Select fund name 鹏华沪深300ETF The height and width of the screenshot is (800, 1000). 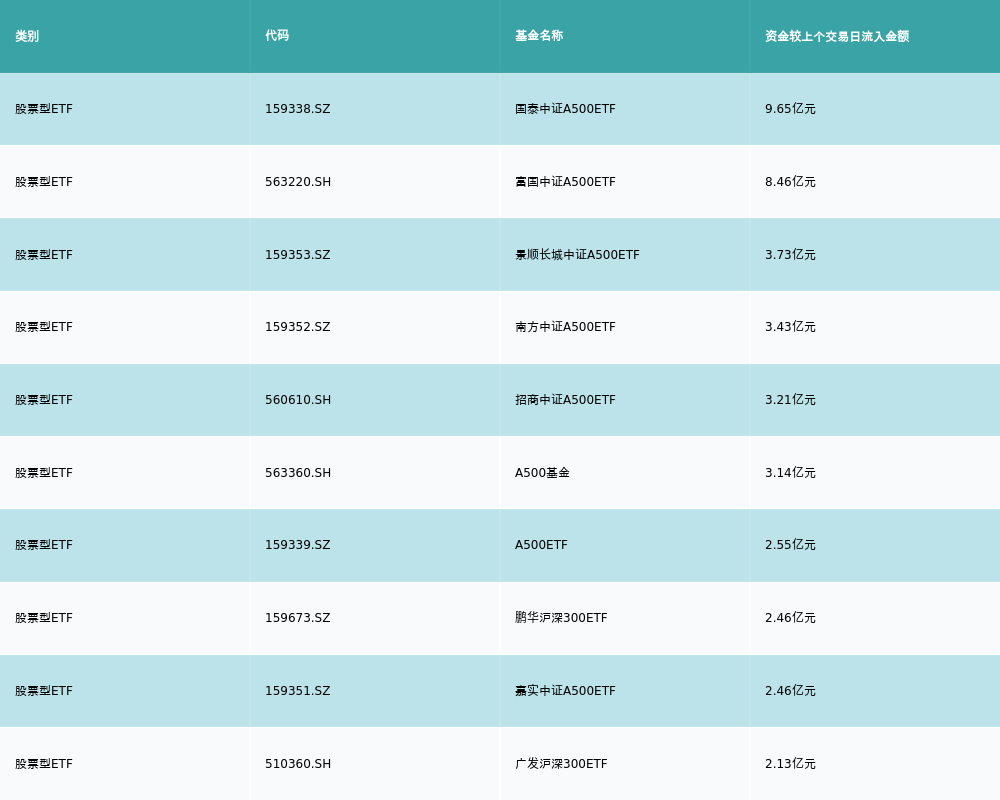(x=561, y=618)
